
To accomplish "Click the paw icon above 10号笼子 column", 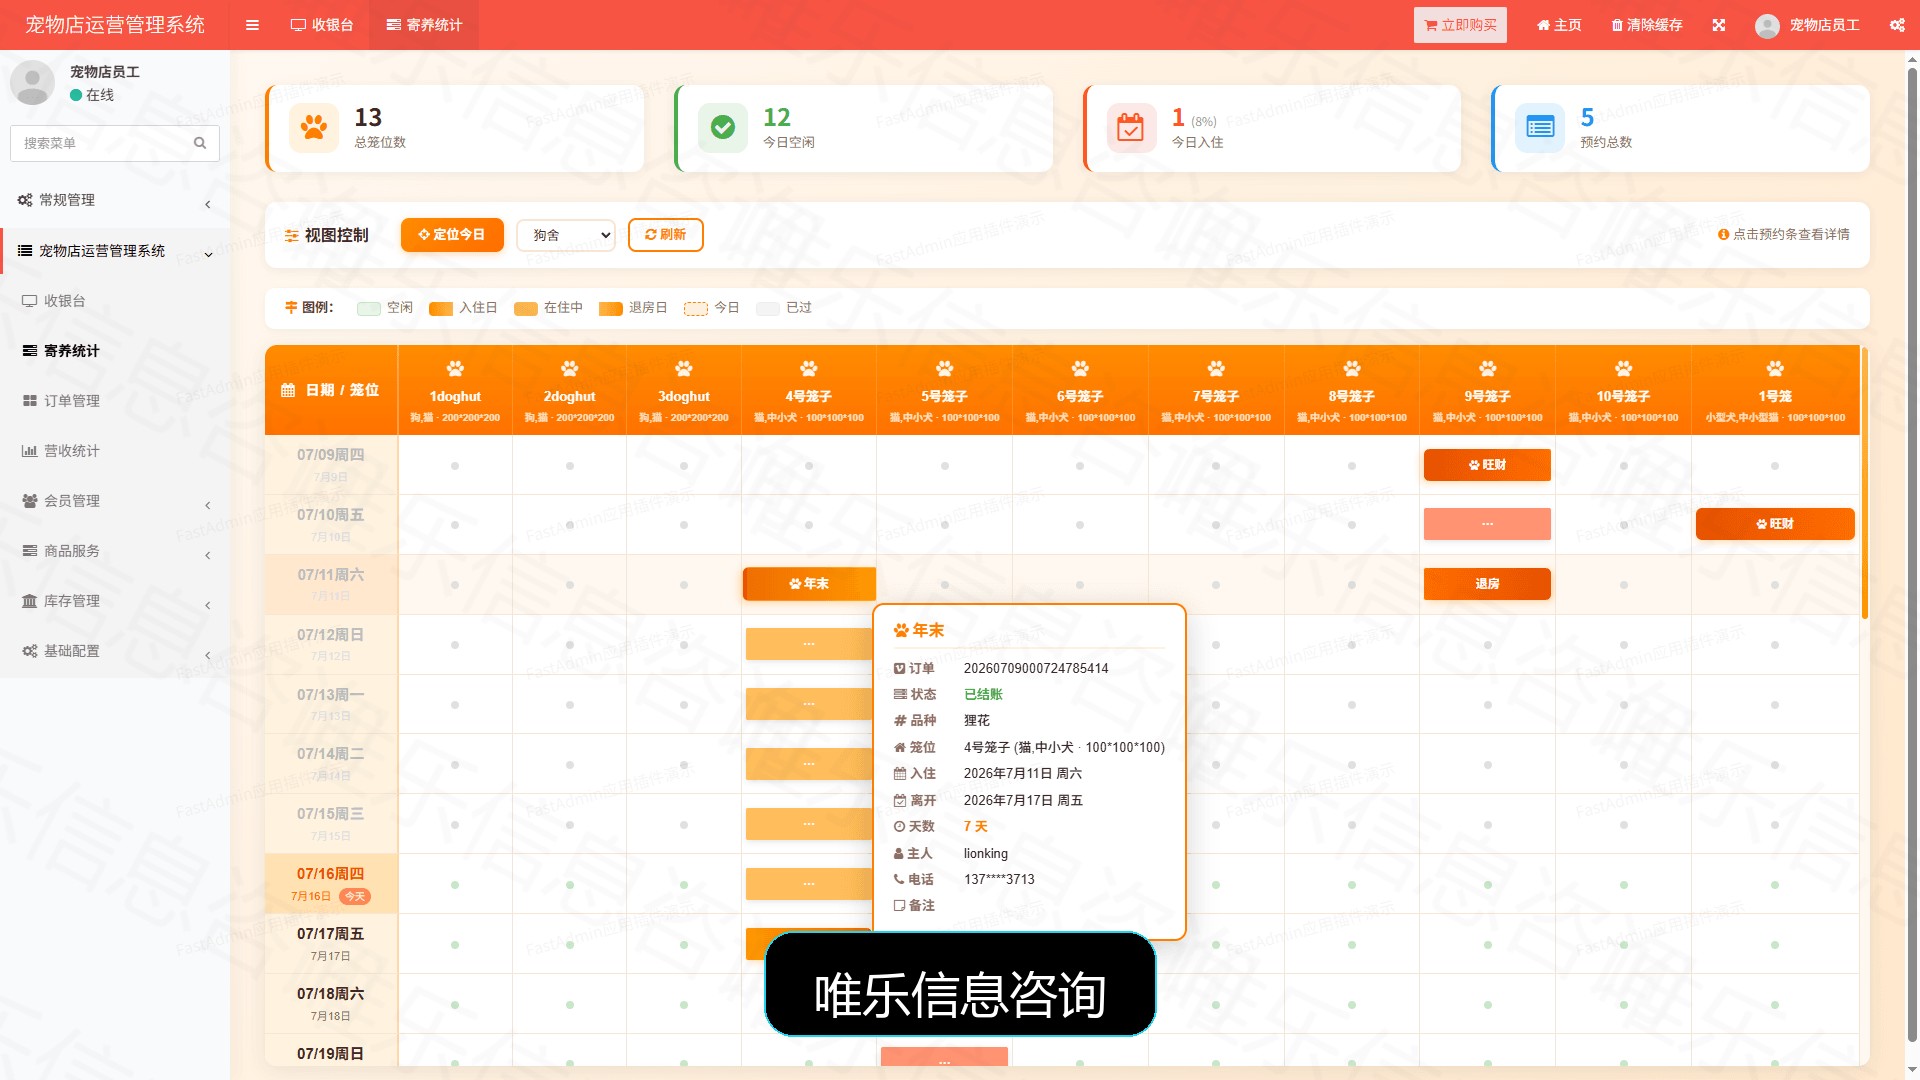I will (x=1623, y=369).
